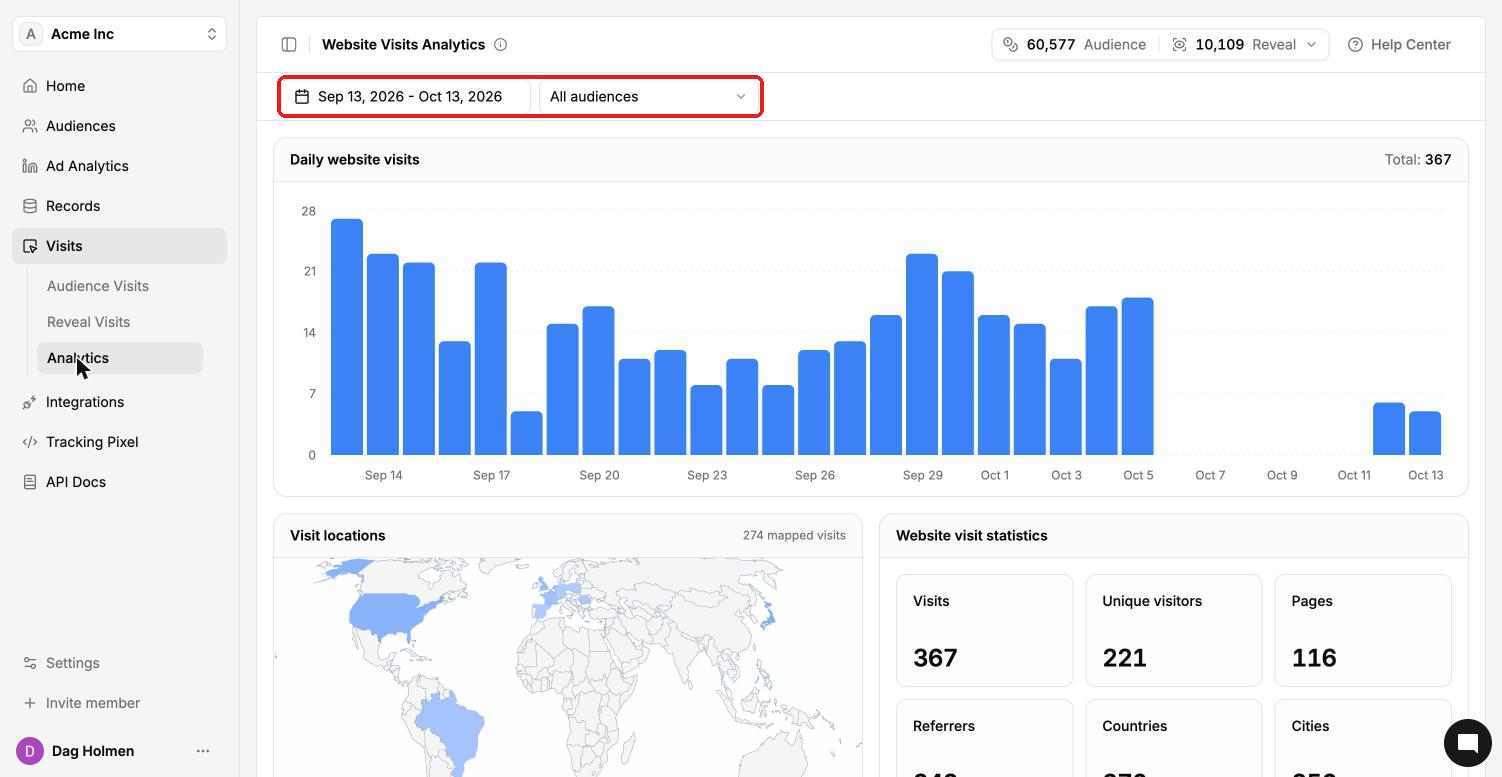Click the Audiences people icon
The image size is (1502, 777).
click(30, 126)
